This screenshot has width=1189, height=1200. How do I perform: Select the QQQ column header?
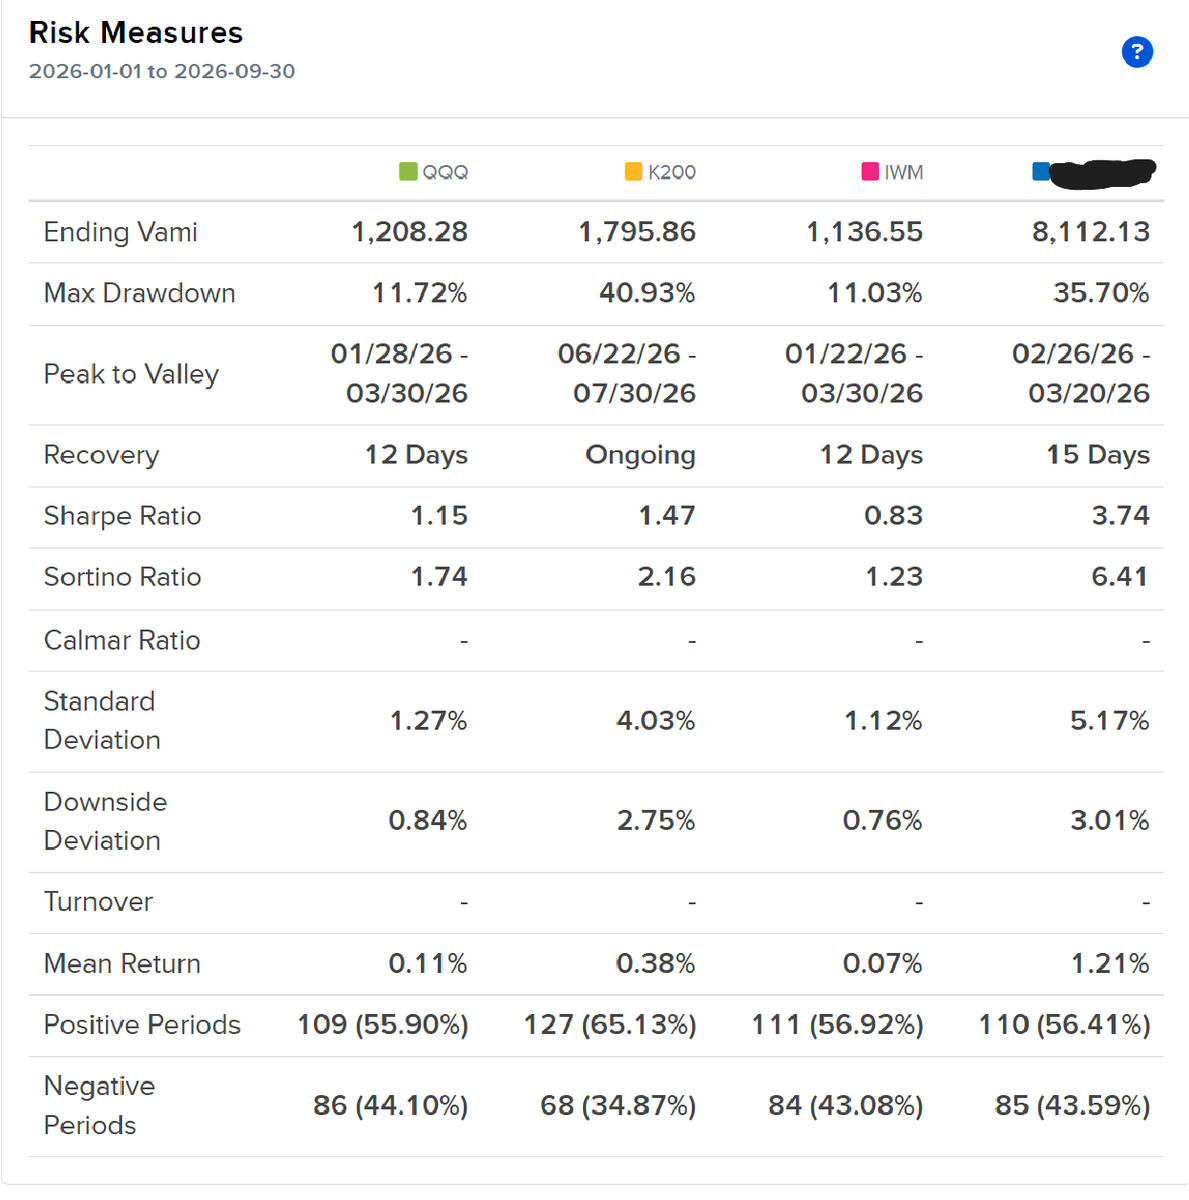(x=445, y=172)
